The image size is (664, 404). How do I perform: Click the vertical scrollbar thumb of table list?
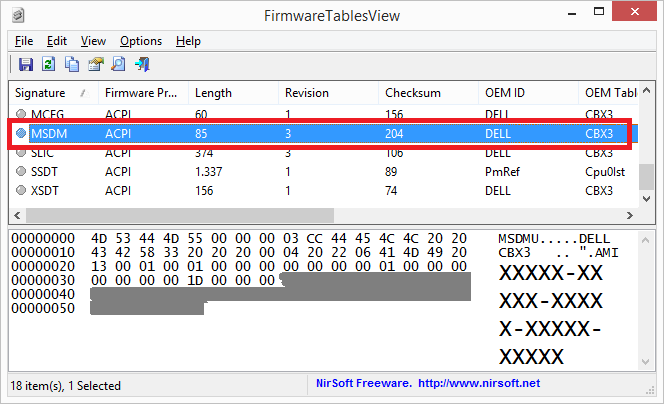click(646, 177)
